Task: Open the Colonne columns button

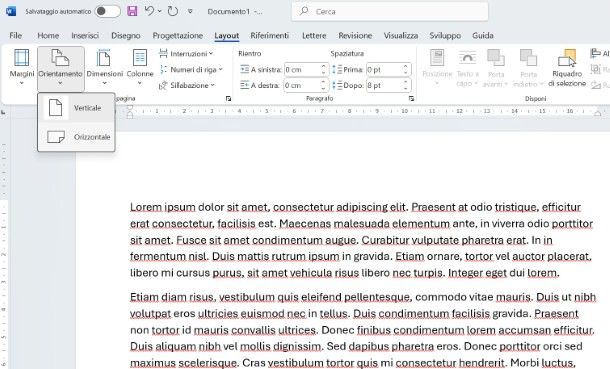Action: (x=140, y=68)
